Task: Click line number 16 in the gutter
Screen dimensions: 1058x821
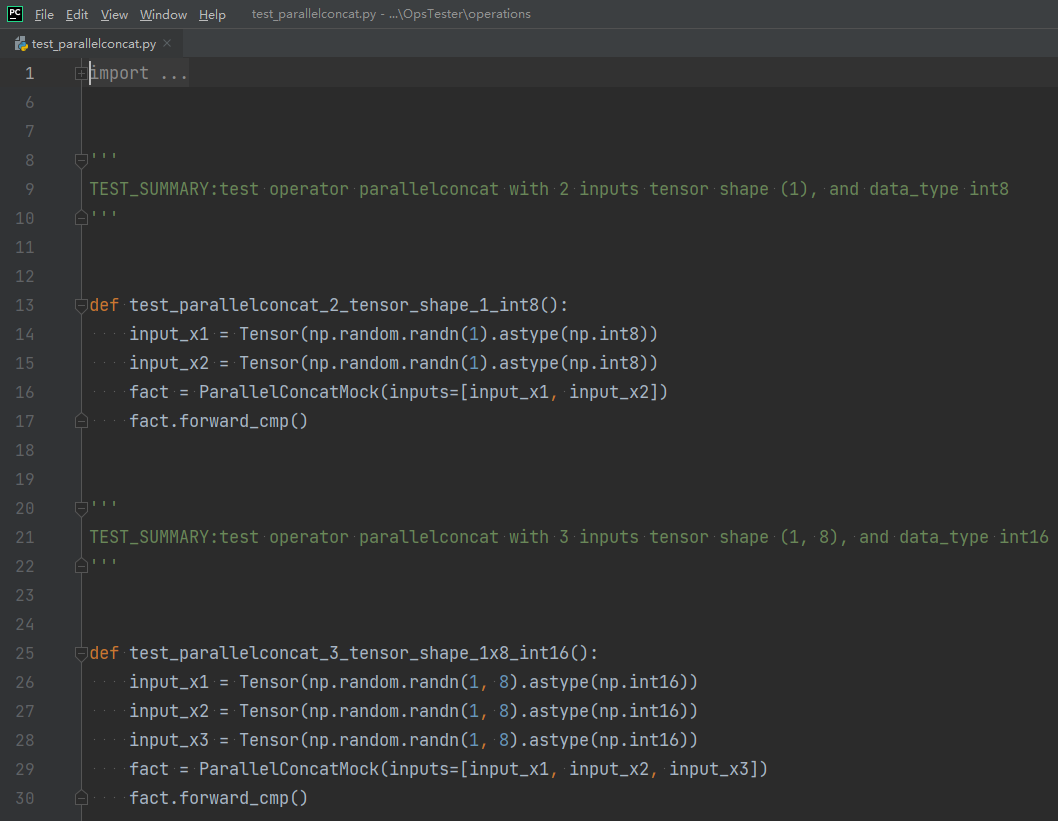Action: 24,392
